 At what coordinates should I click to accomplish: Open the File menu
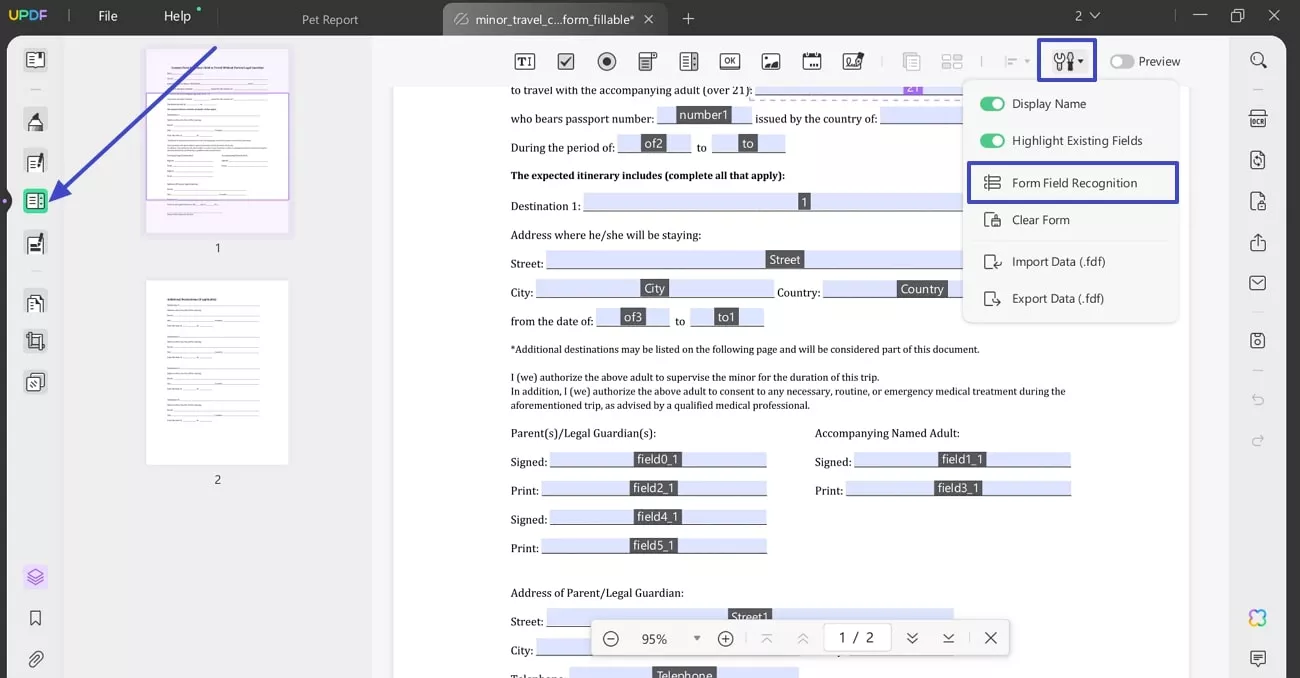tap(108, 16)
